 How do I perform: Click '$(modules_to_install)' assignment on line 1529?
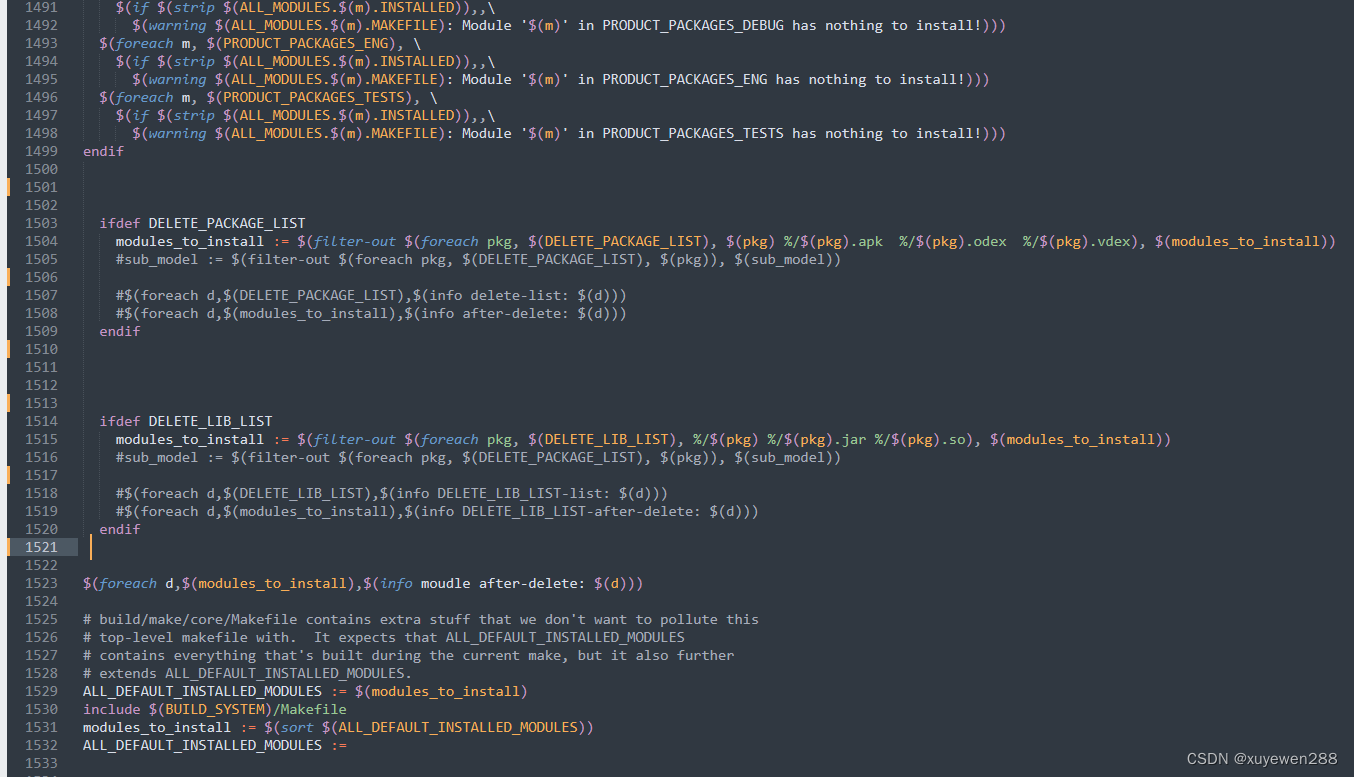(x=441, y=691)
